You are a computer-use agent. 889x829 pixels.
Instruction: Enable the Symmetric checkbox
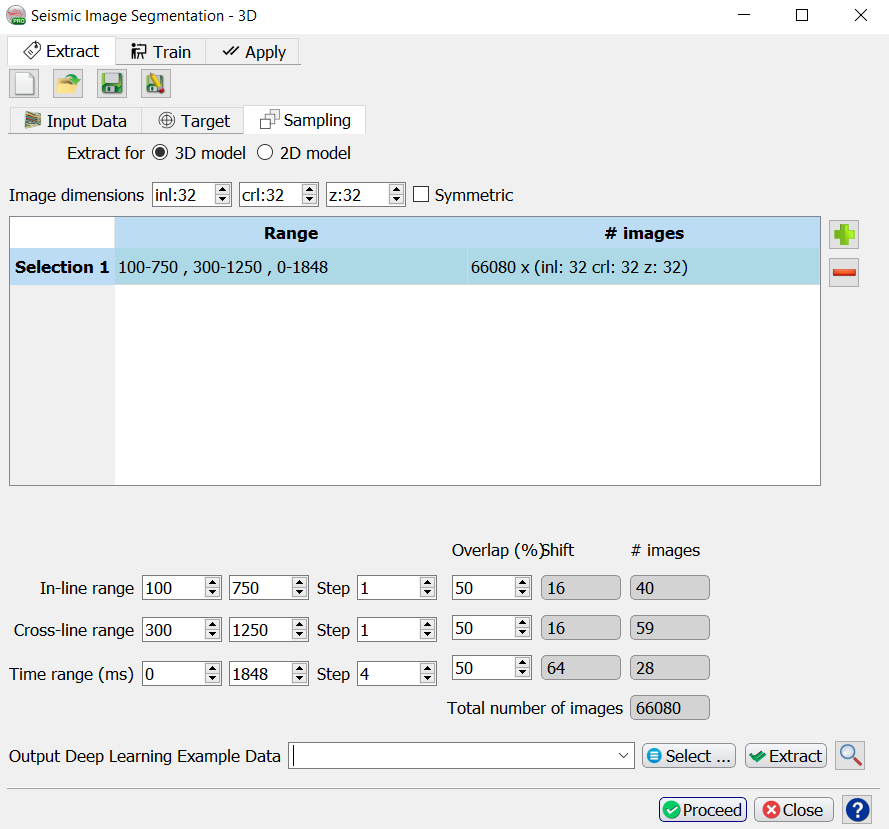422,195
